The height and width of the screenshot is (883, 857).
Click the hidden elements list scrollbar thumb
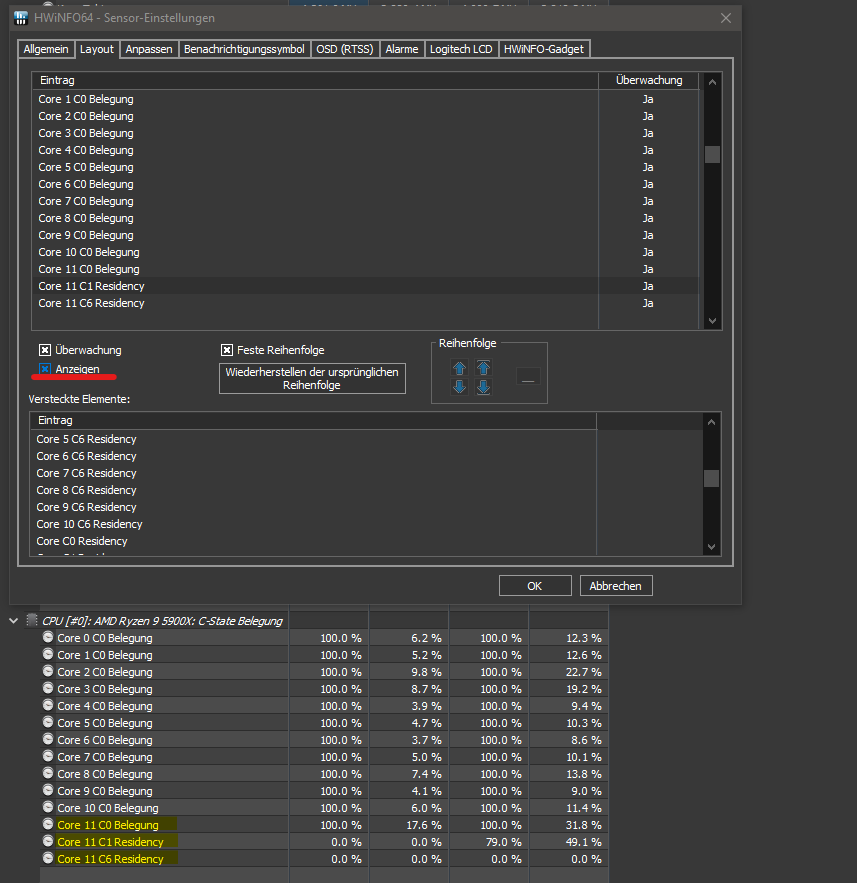pyautogui.click(x=711, y=479)
